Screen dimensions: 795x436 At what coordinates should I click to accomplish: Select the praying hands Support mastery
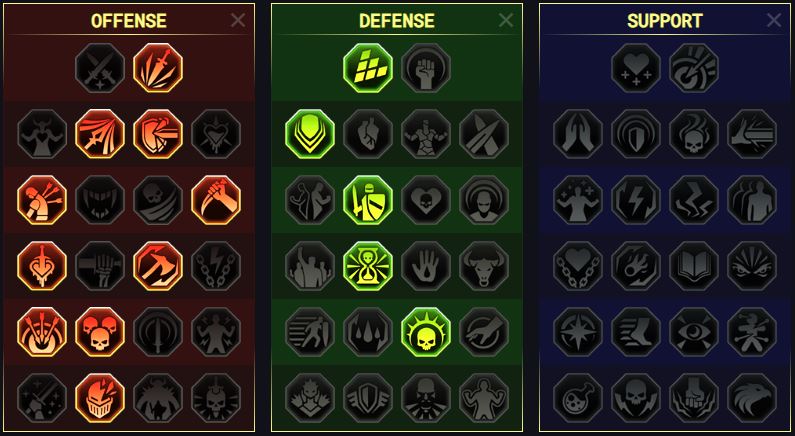(577, 134)
